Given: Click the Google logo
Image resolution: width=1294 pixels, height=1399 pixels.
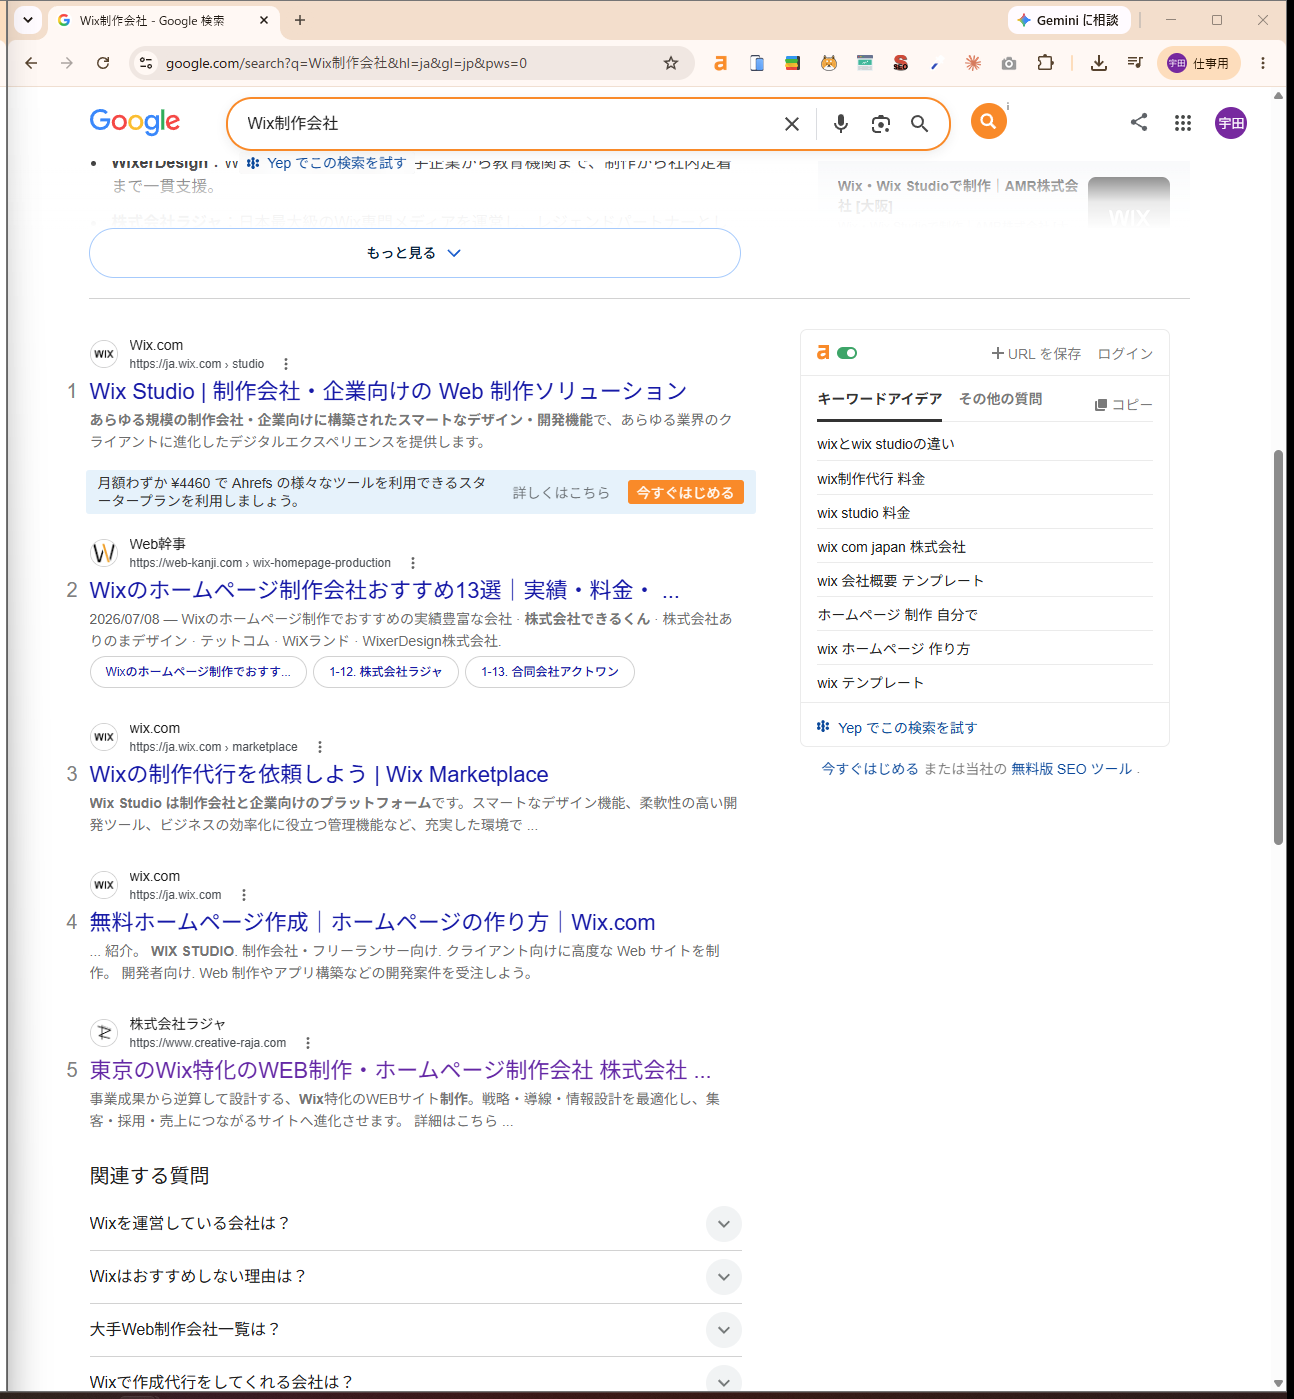Looking at the screenshot, I should pos(135,122).
